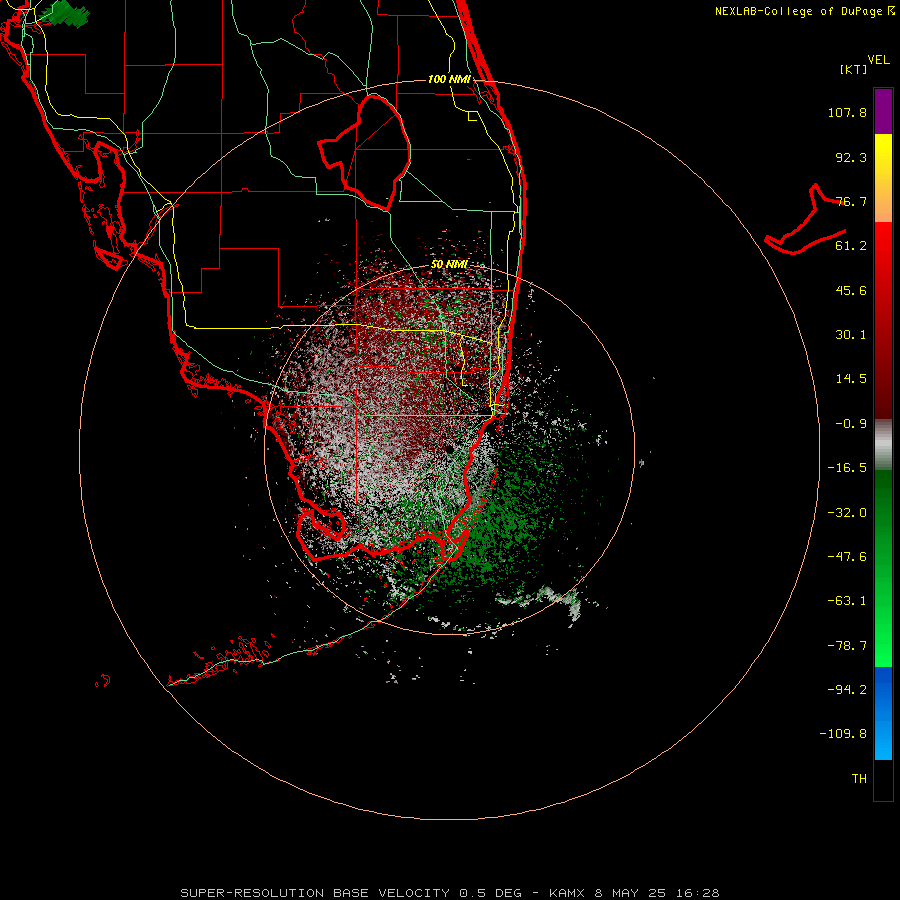The image size is (900, 900).
Task: Click the gray zero-velocity segment of color bar
Action: (883, 445)
